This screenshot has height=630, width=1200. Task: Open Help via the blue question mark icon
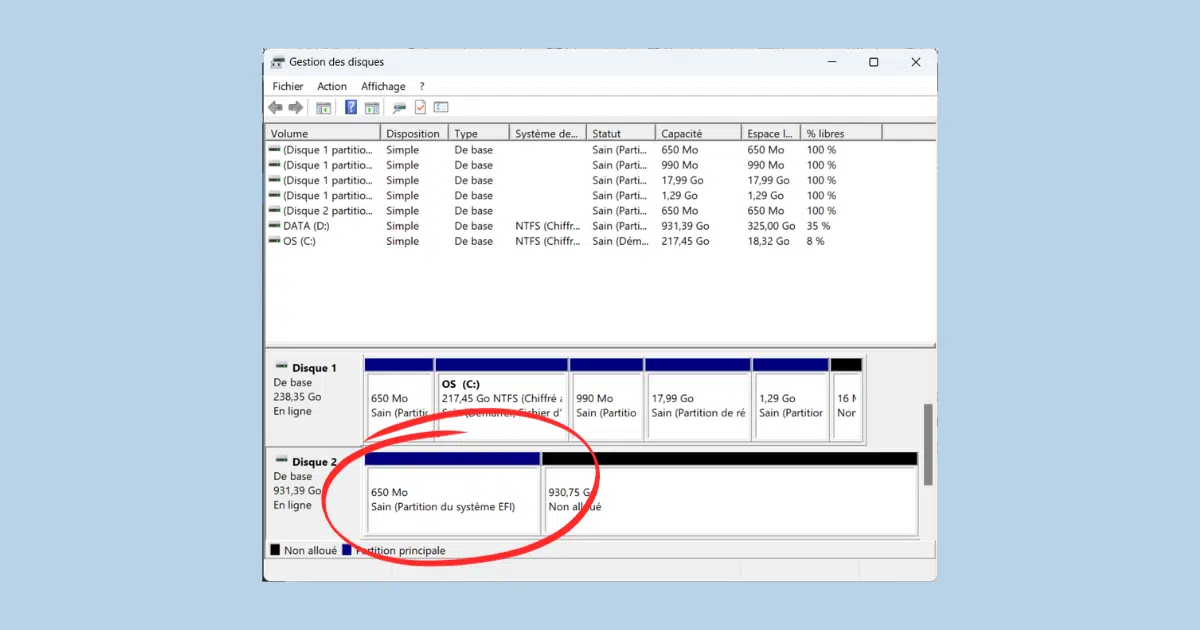point(351,107)
